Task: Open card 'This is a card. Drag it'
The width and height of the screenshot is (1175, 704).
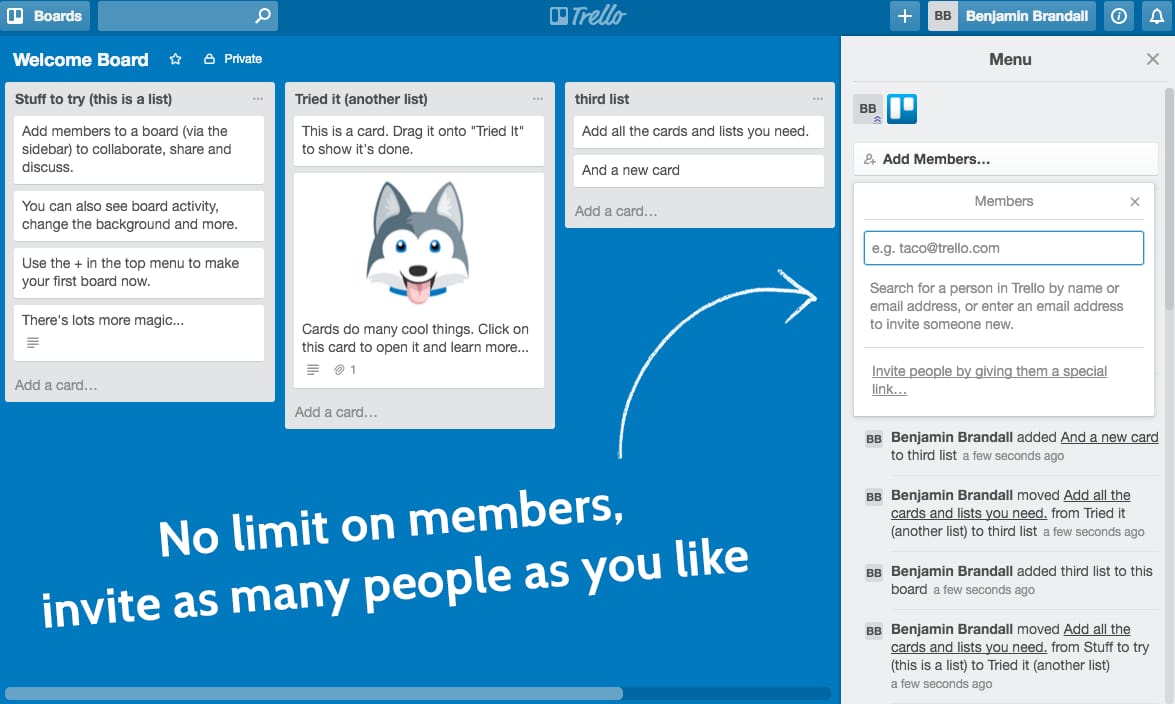Action: (418, 140)
